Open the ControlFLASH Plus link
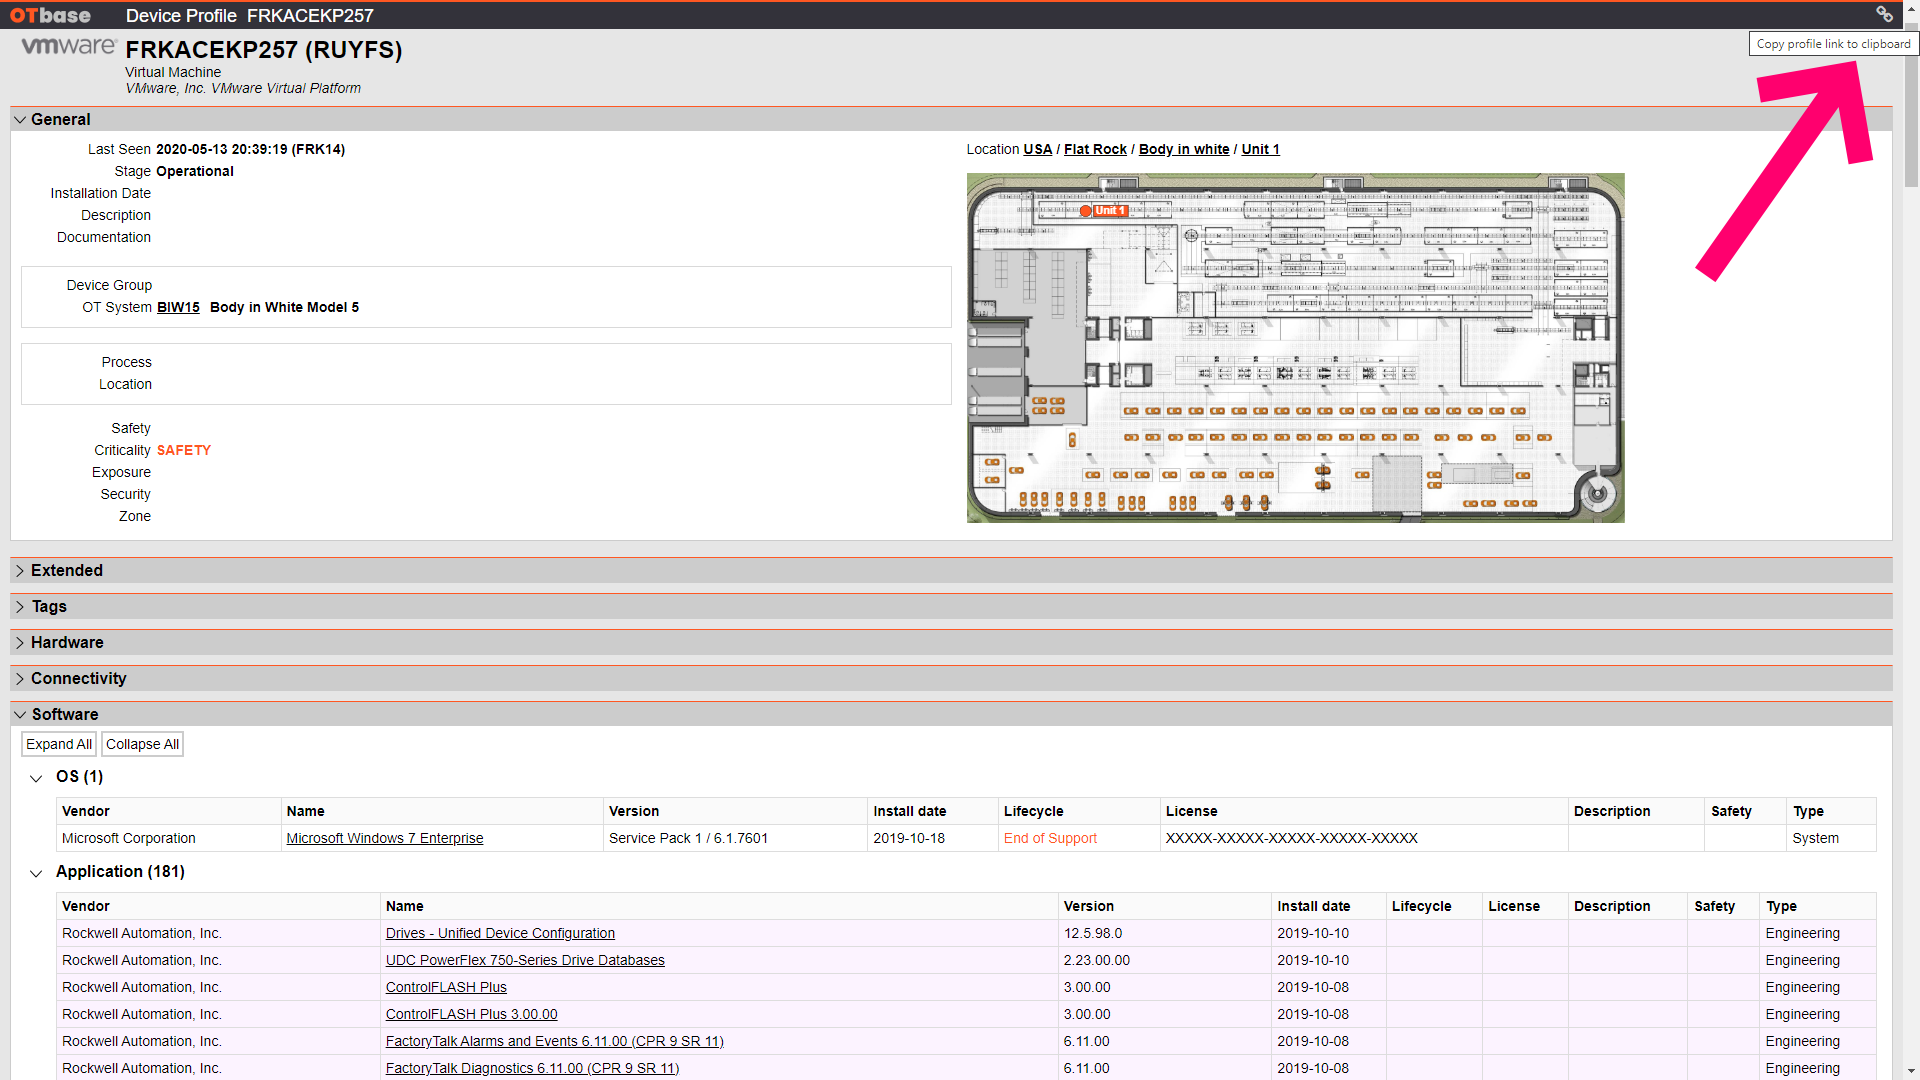 (x=446, y=987)
